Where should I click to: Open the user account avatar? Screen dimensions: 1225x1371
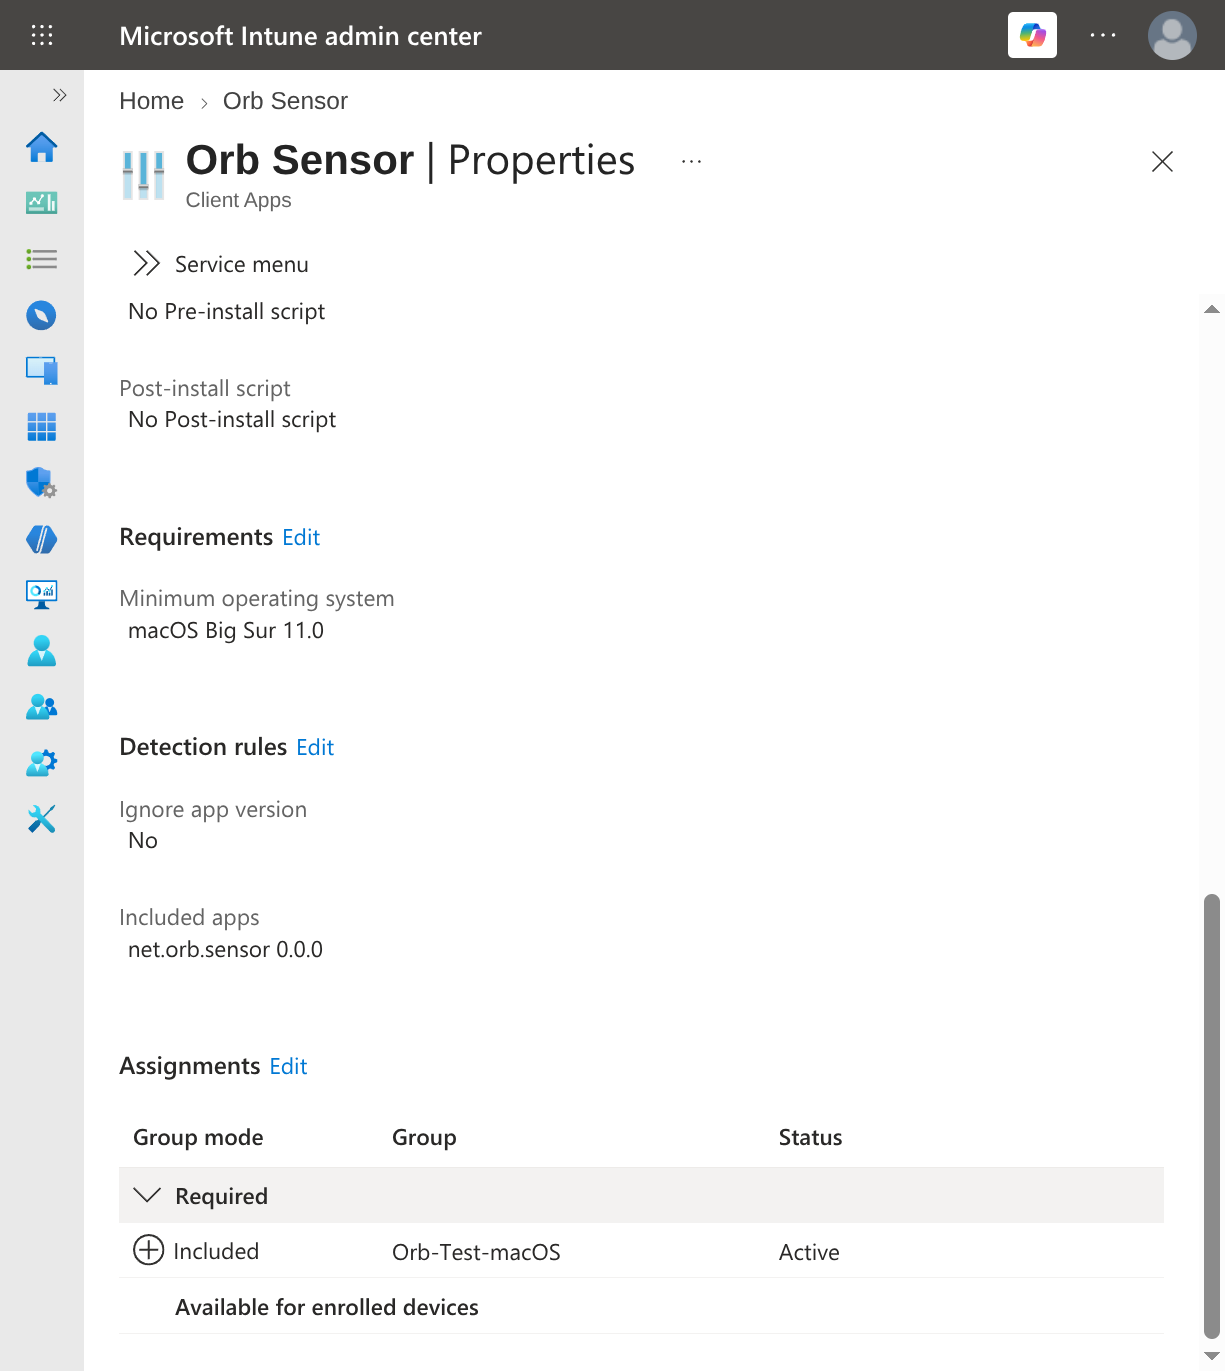click(1172, 36)
